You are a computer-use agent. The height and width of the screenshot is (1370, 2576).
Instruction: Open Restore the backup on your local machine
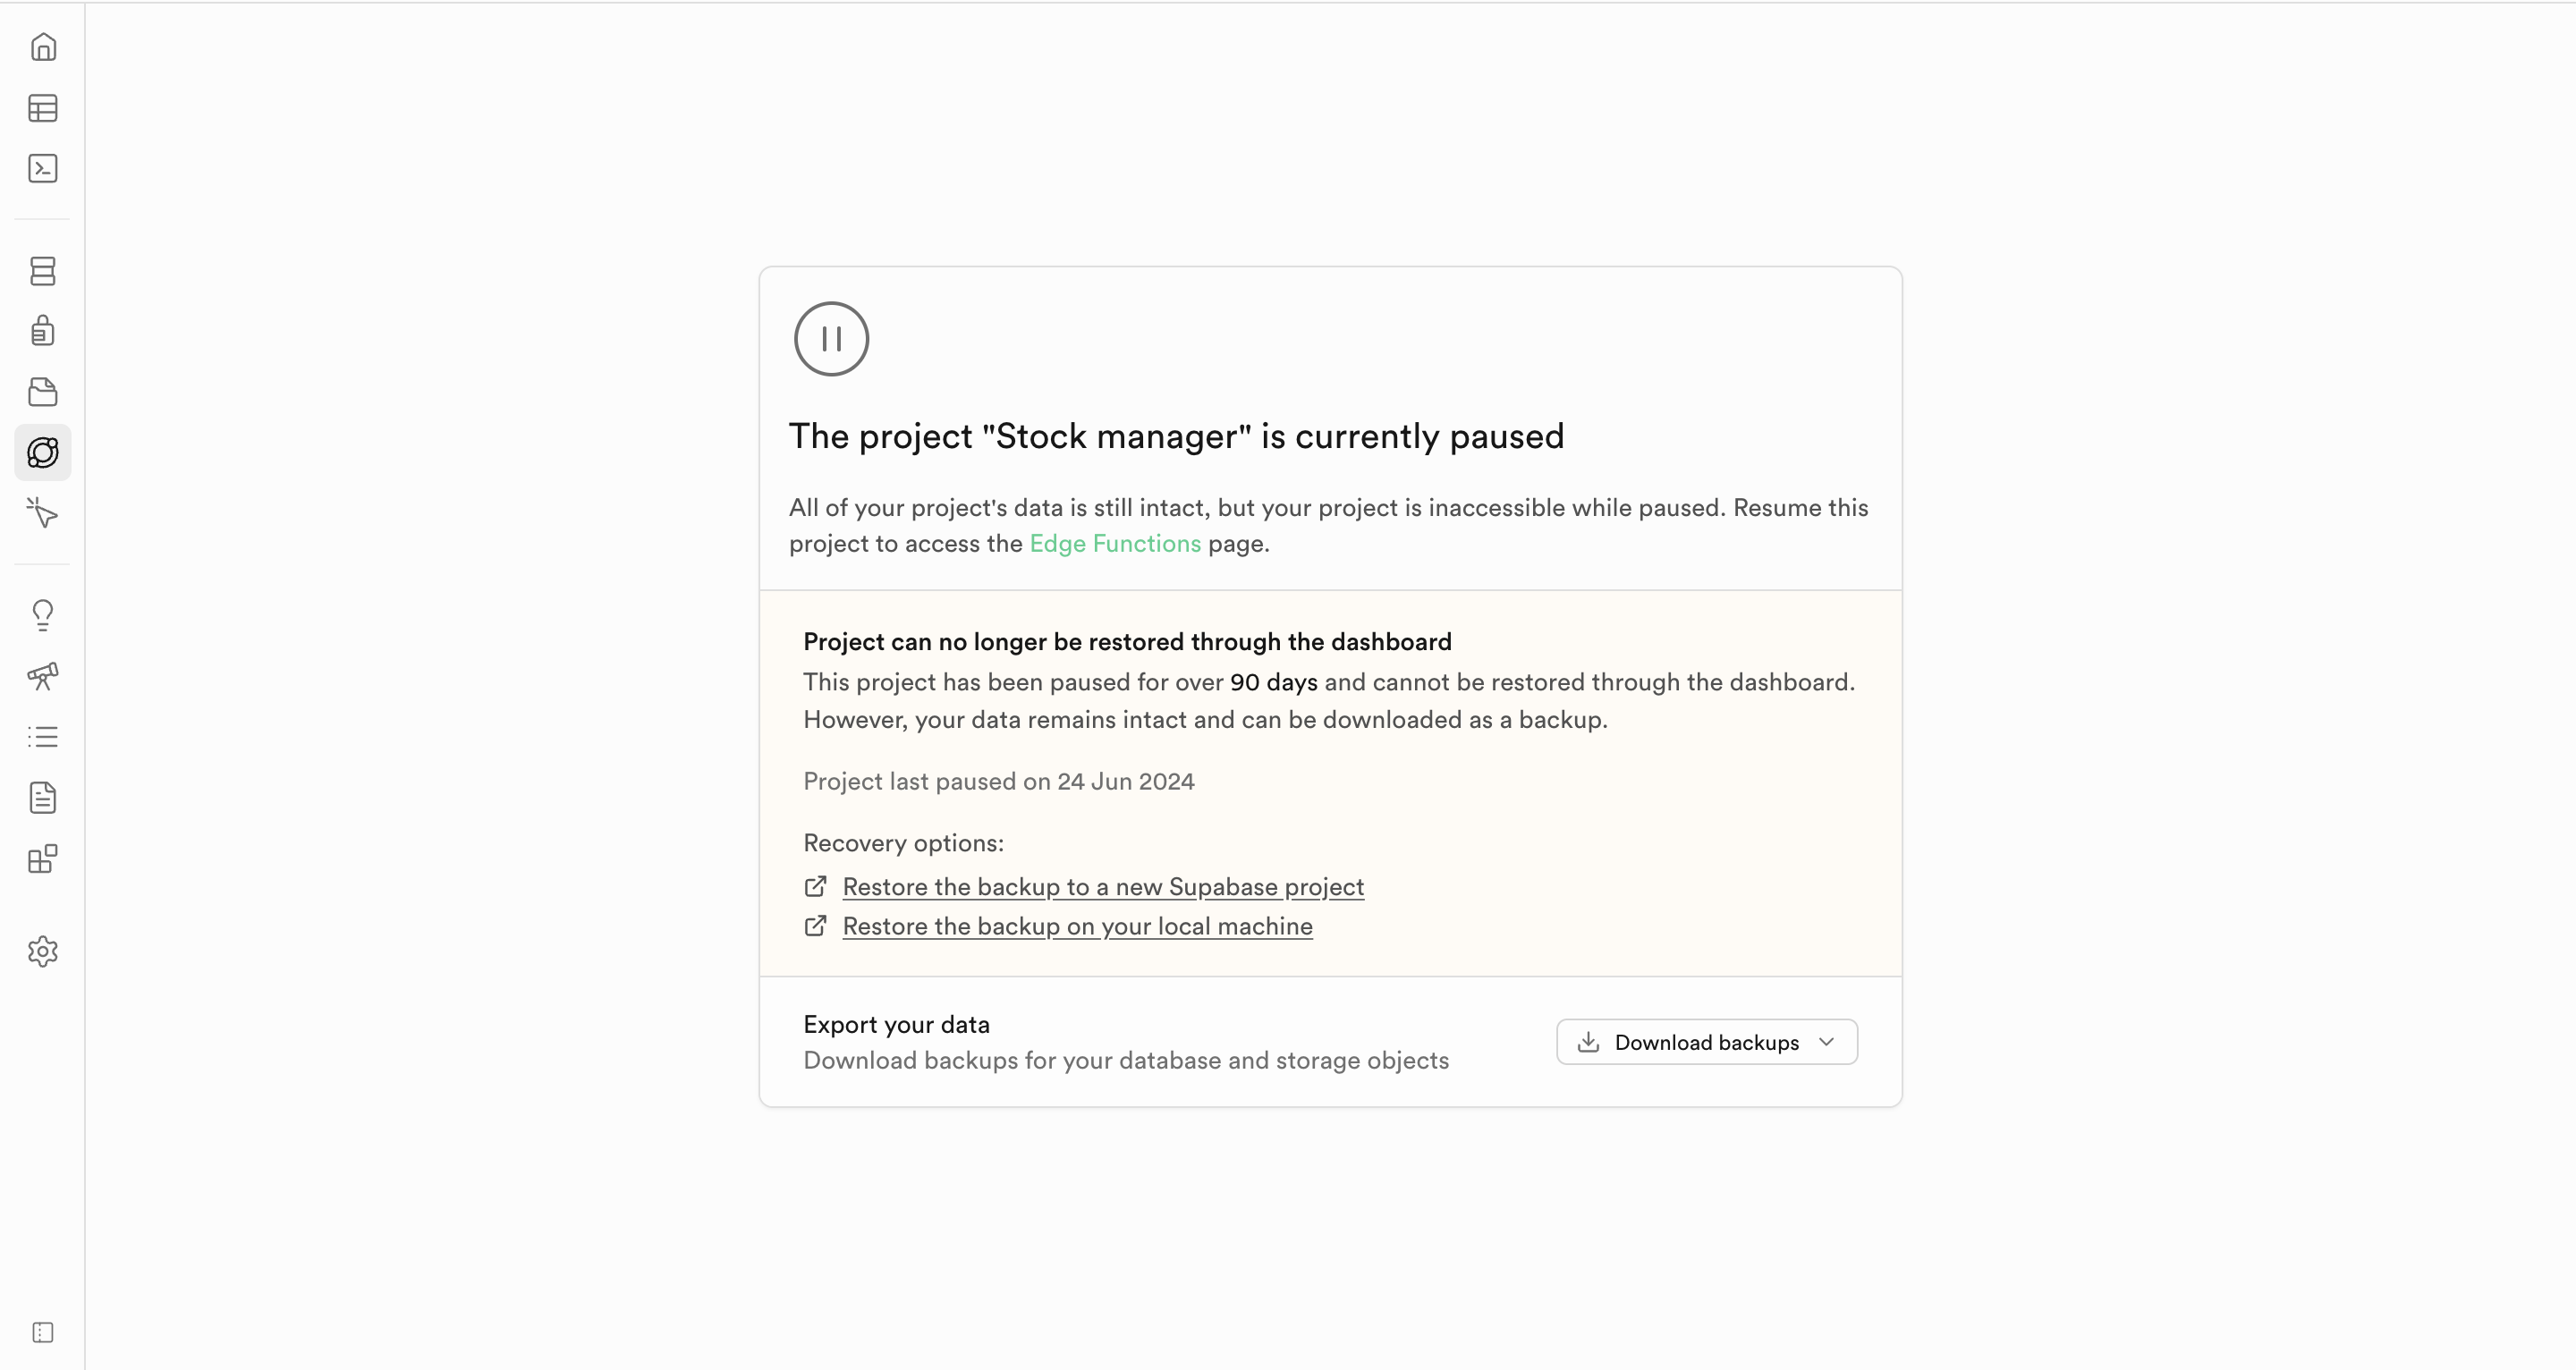click(x=1077, y=926)
